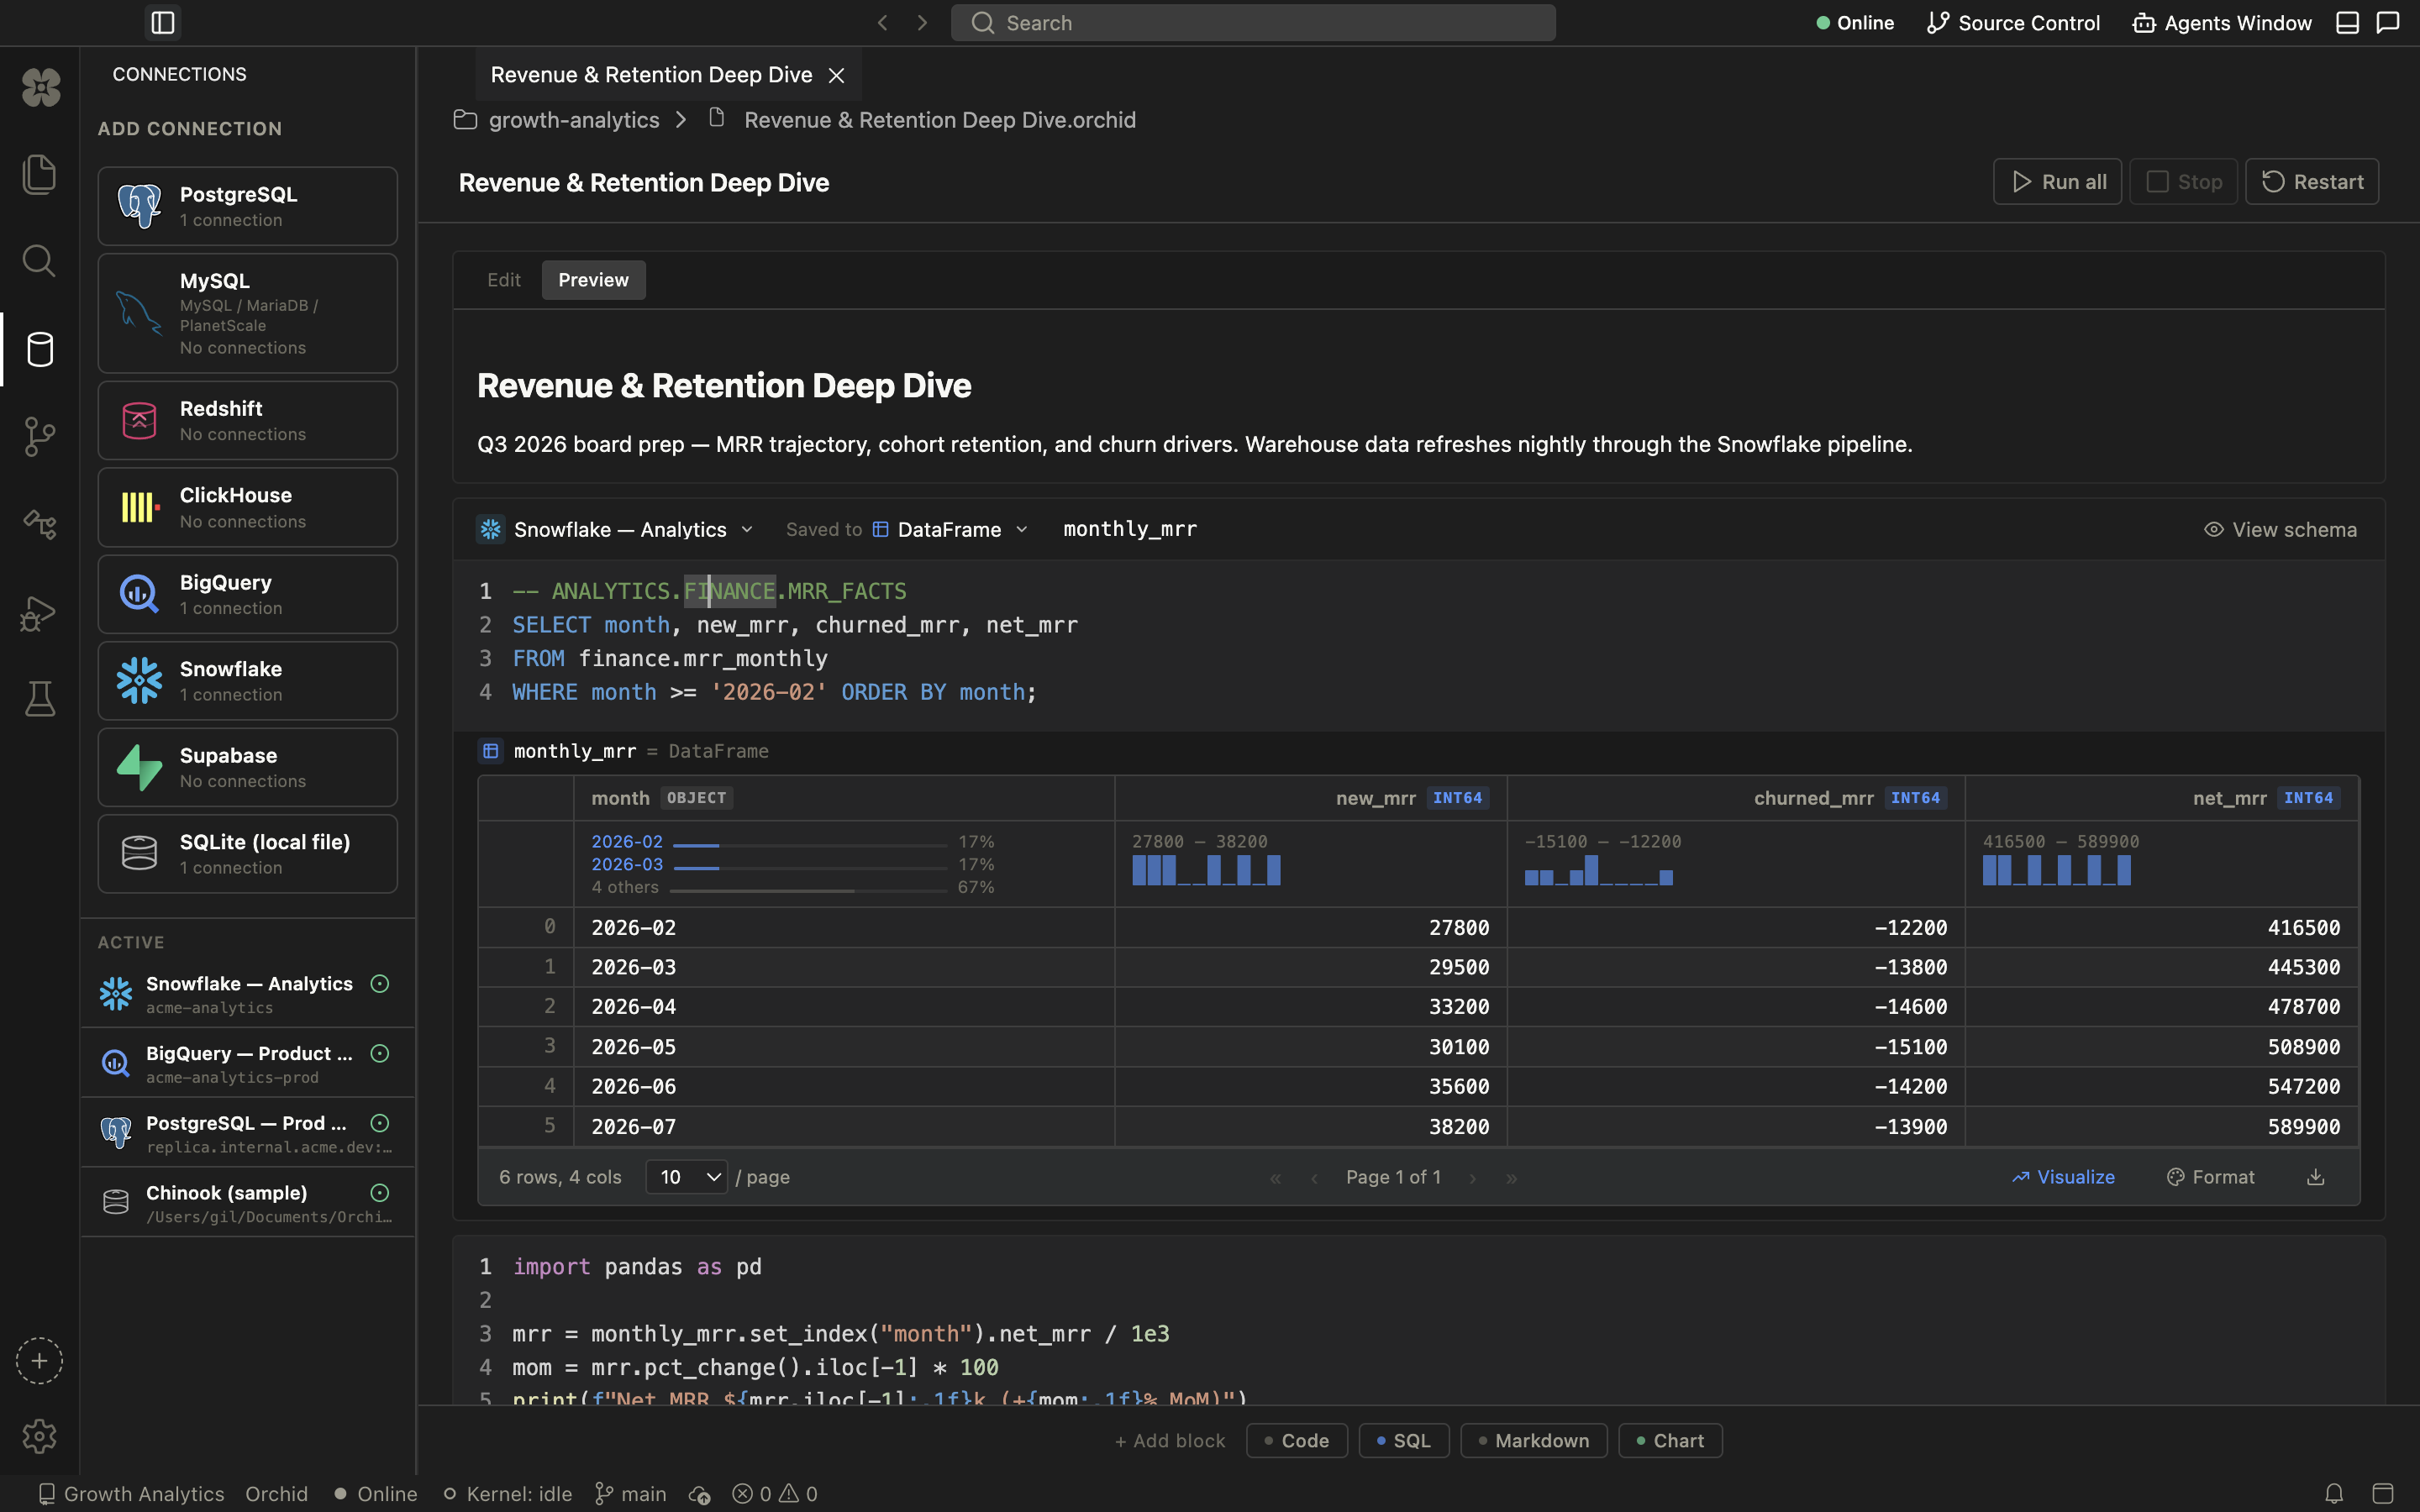Open Source Control in top bar
This screenshot has height=1512, width=2420.
click(2013, 22)
